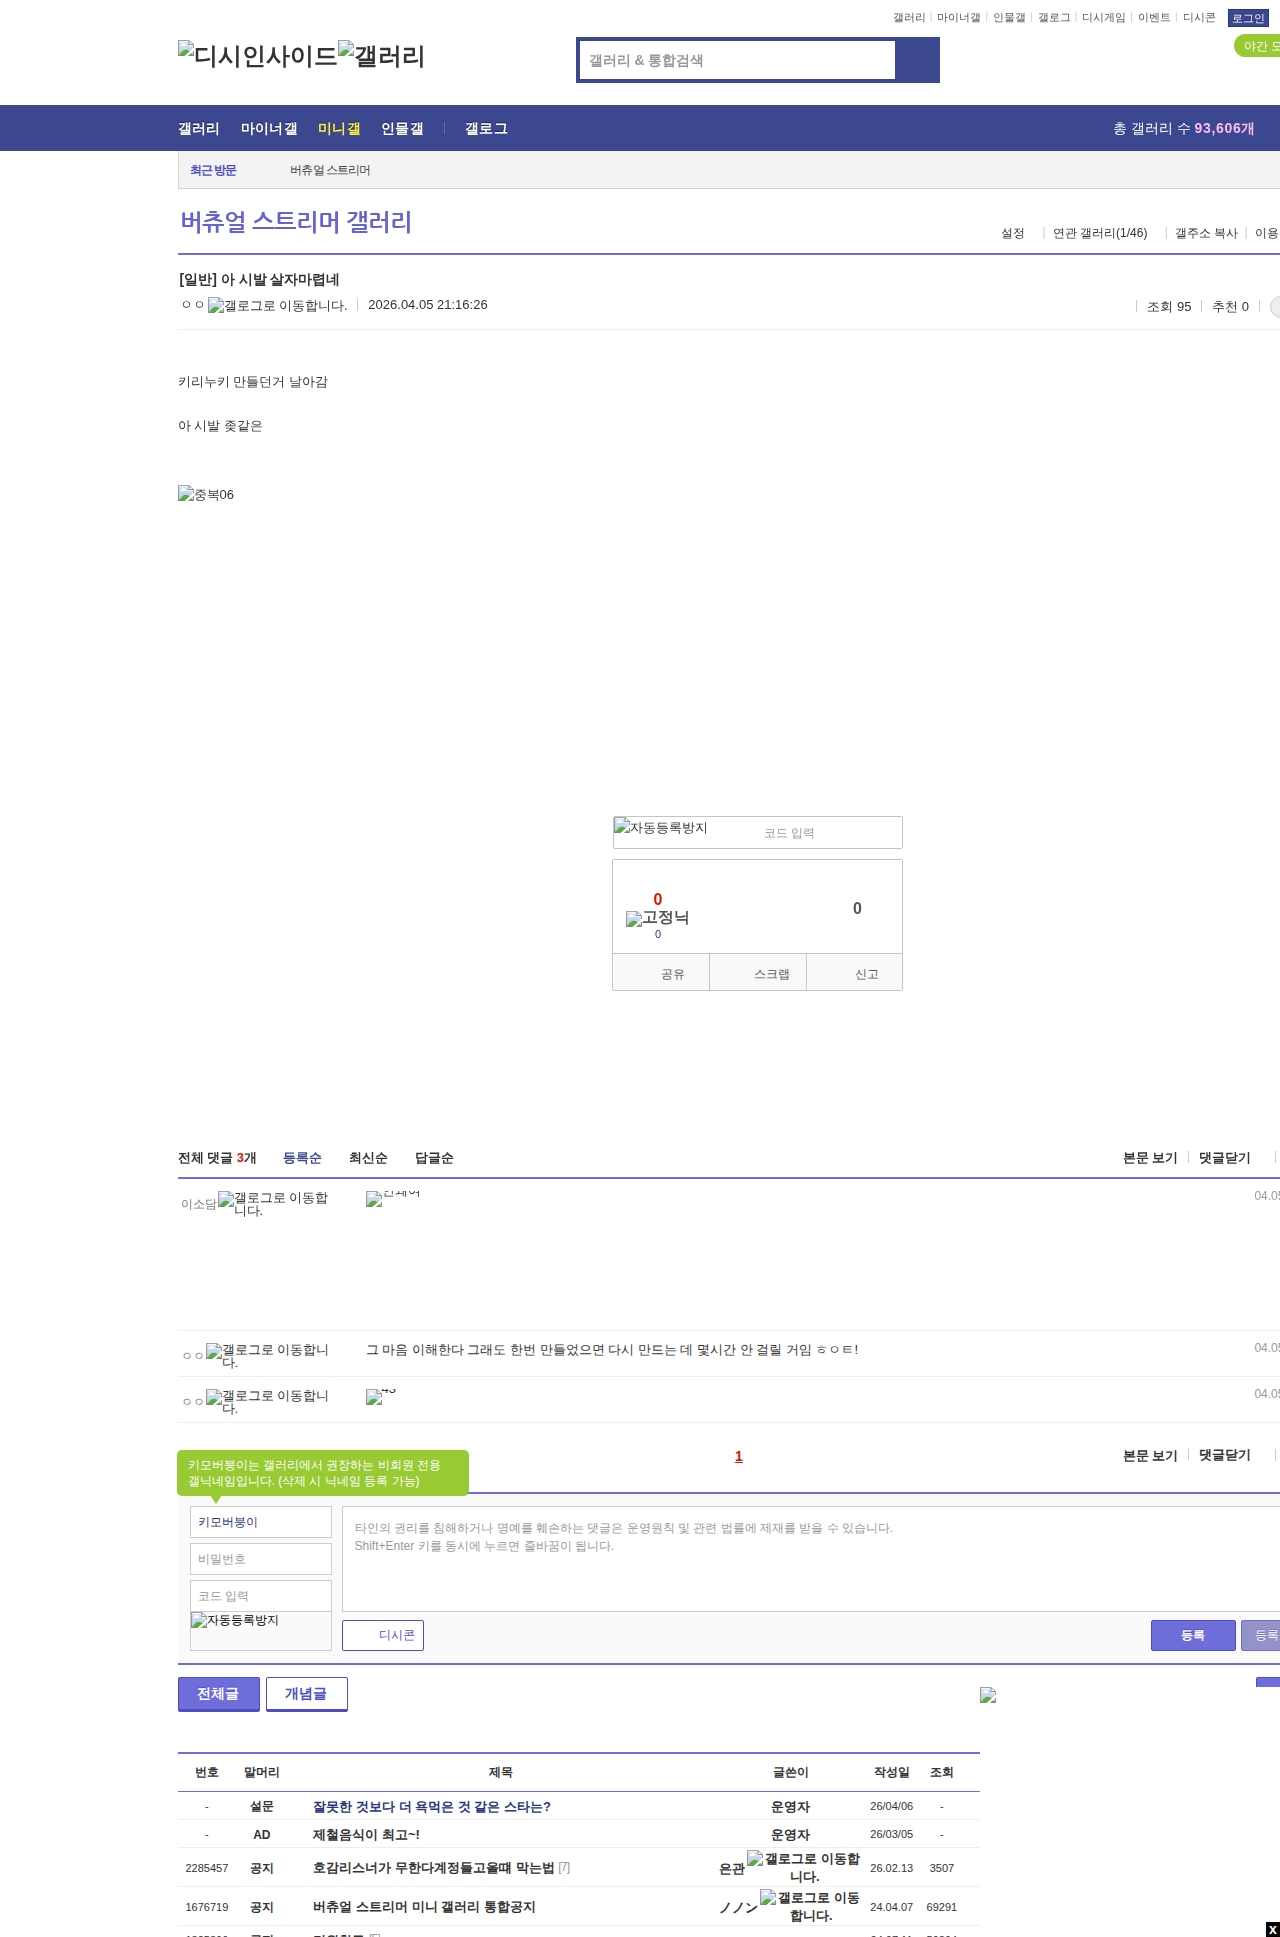Open the 디시콘 picker in comment form

[383, 1635]
